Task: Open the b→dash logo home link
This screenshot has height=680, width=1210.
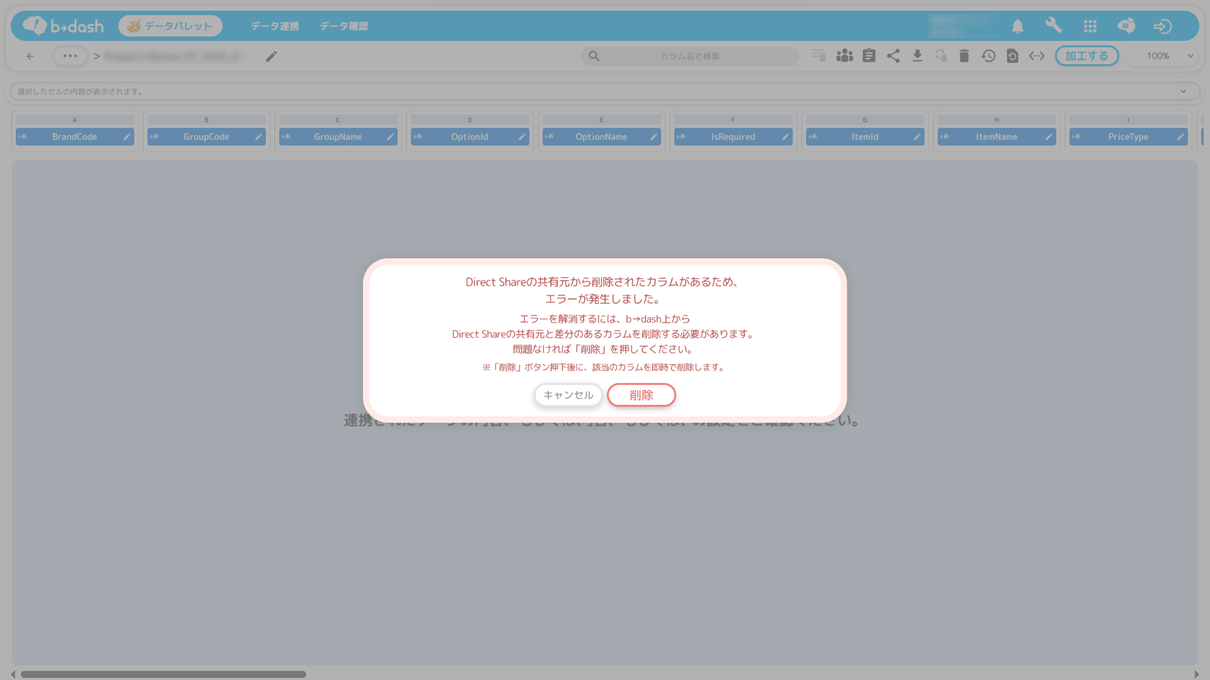Action: 63,26
